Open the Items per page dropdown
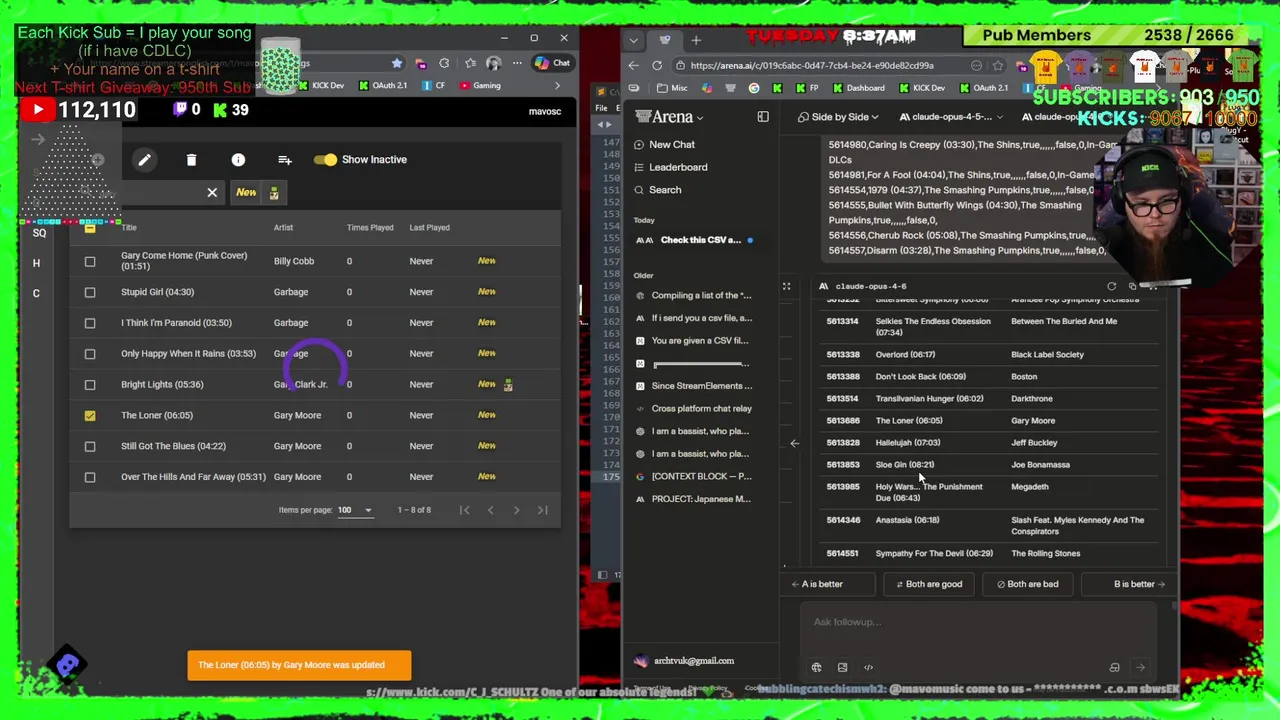 pyautogui.click(x=354, y=510)
